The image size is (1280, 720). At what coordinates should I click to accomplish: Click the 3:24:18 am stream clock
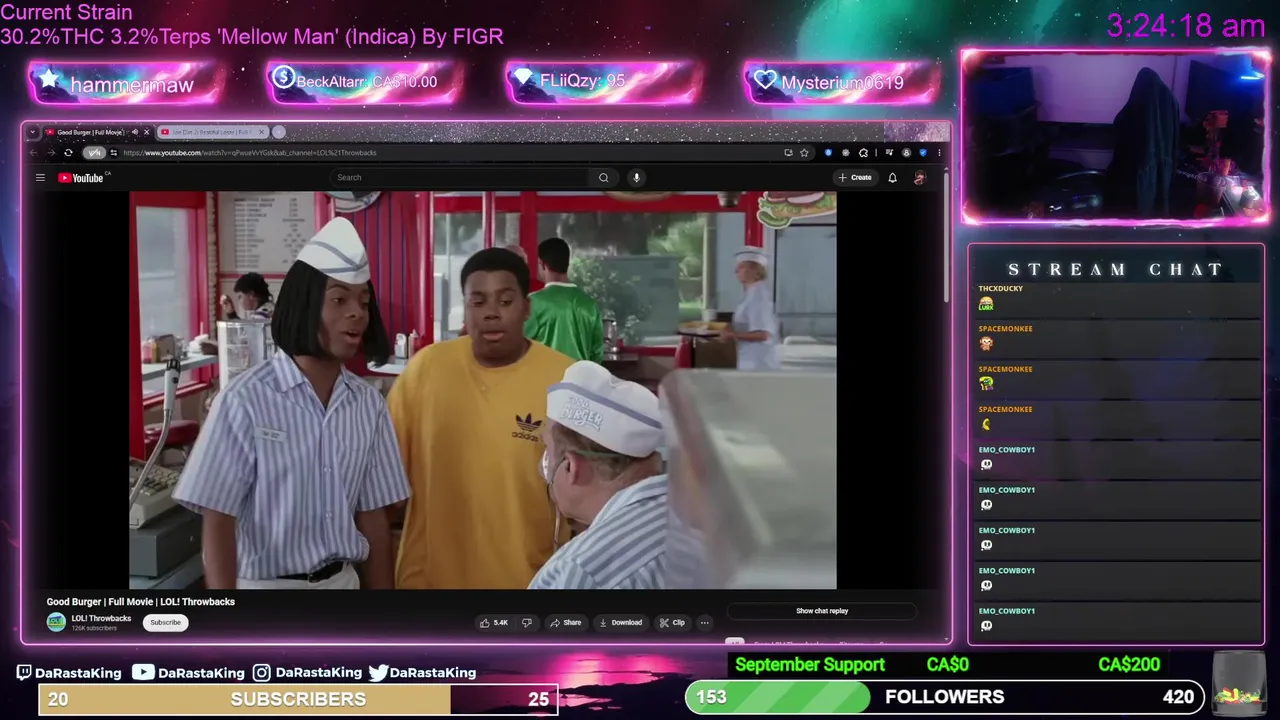(1185, 26)
